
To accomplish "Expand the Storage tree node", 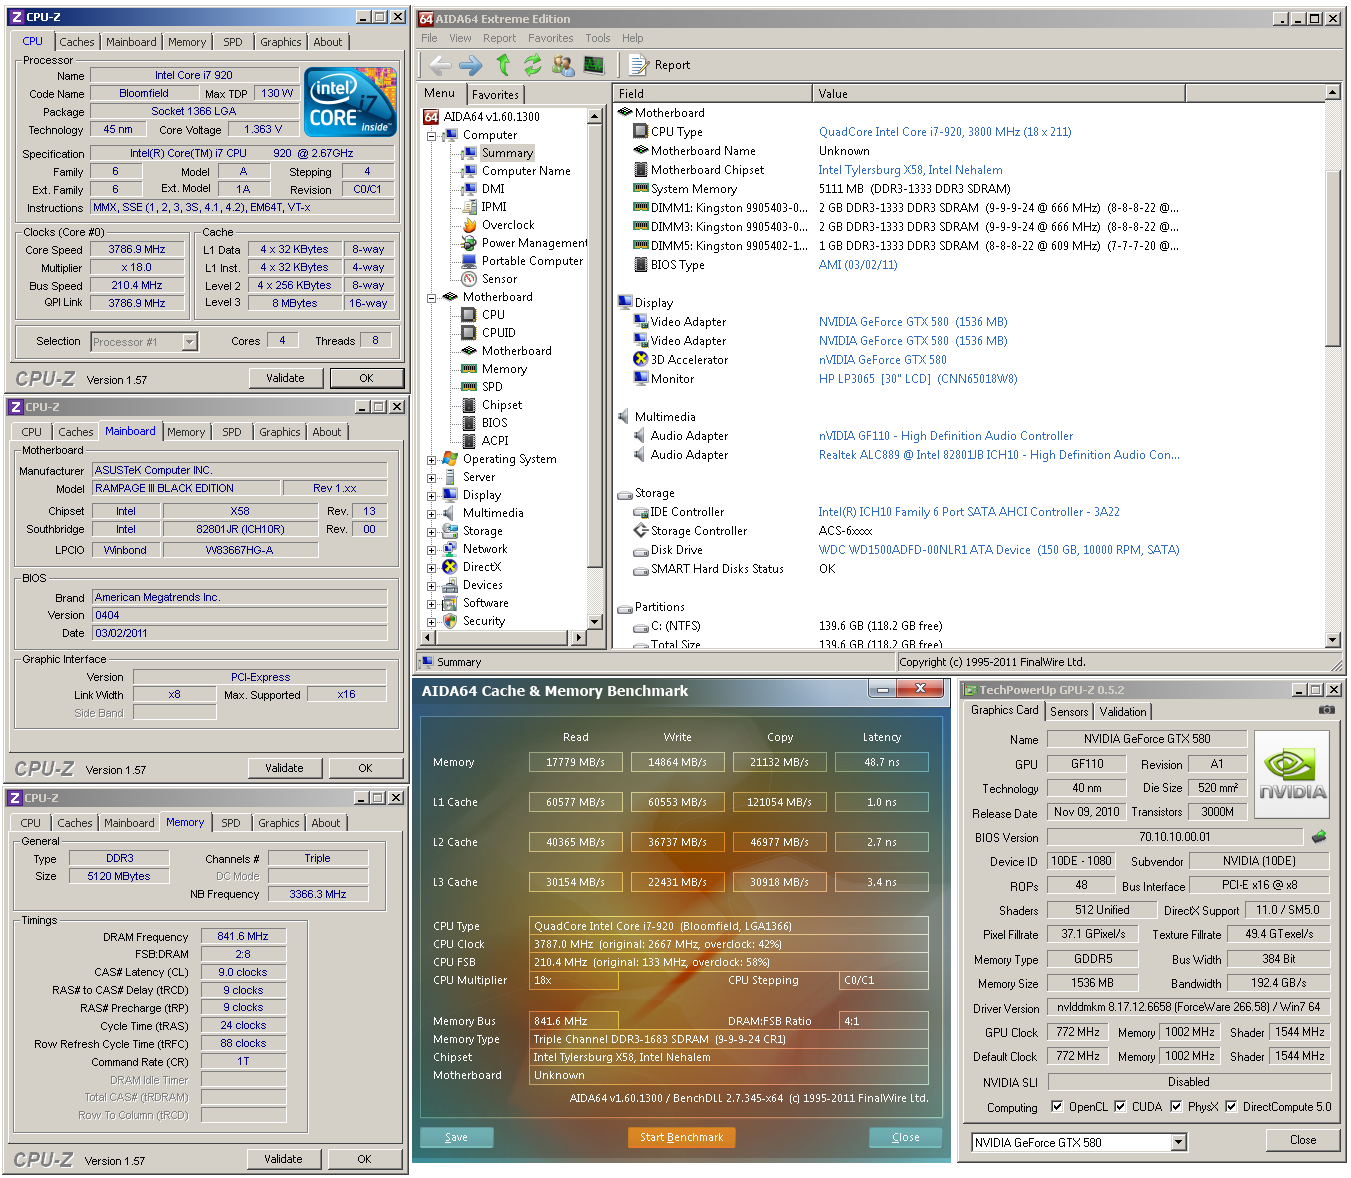I will coord(432,532).
